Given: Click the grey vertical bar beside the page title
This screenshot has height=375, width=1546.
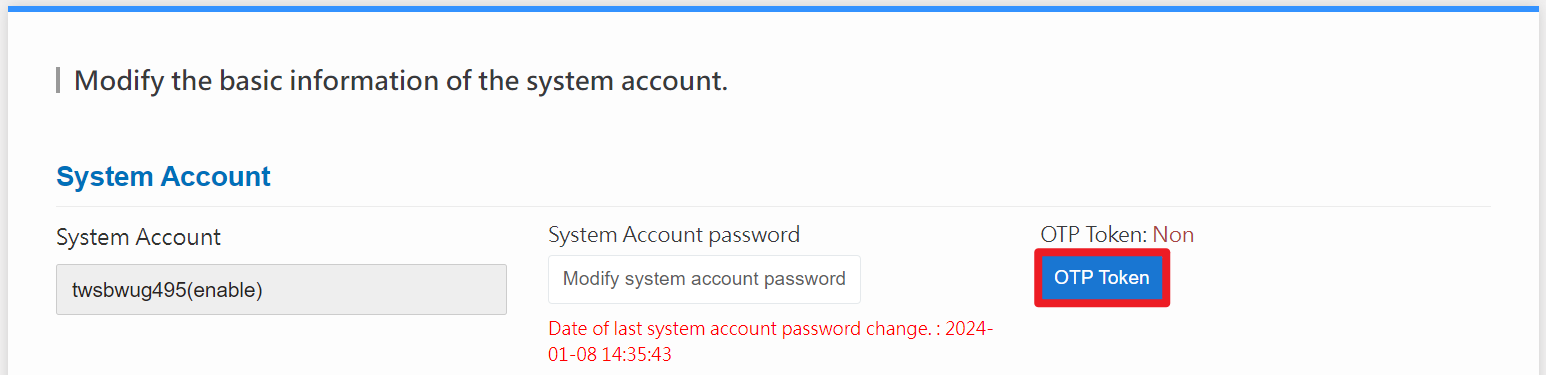Looking at the screenshot, I should (58, 80).
